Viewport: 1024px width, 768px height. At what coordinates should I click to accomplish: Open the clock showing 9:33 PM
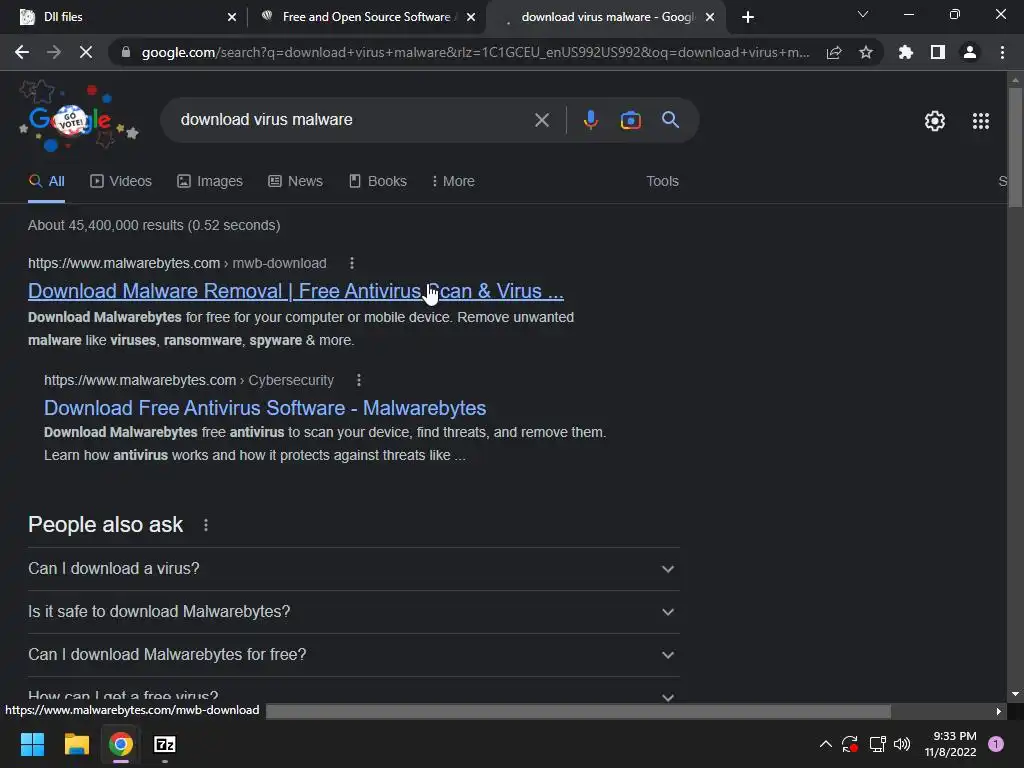coord(951,744)
